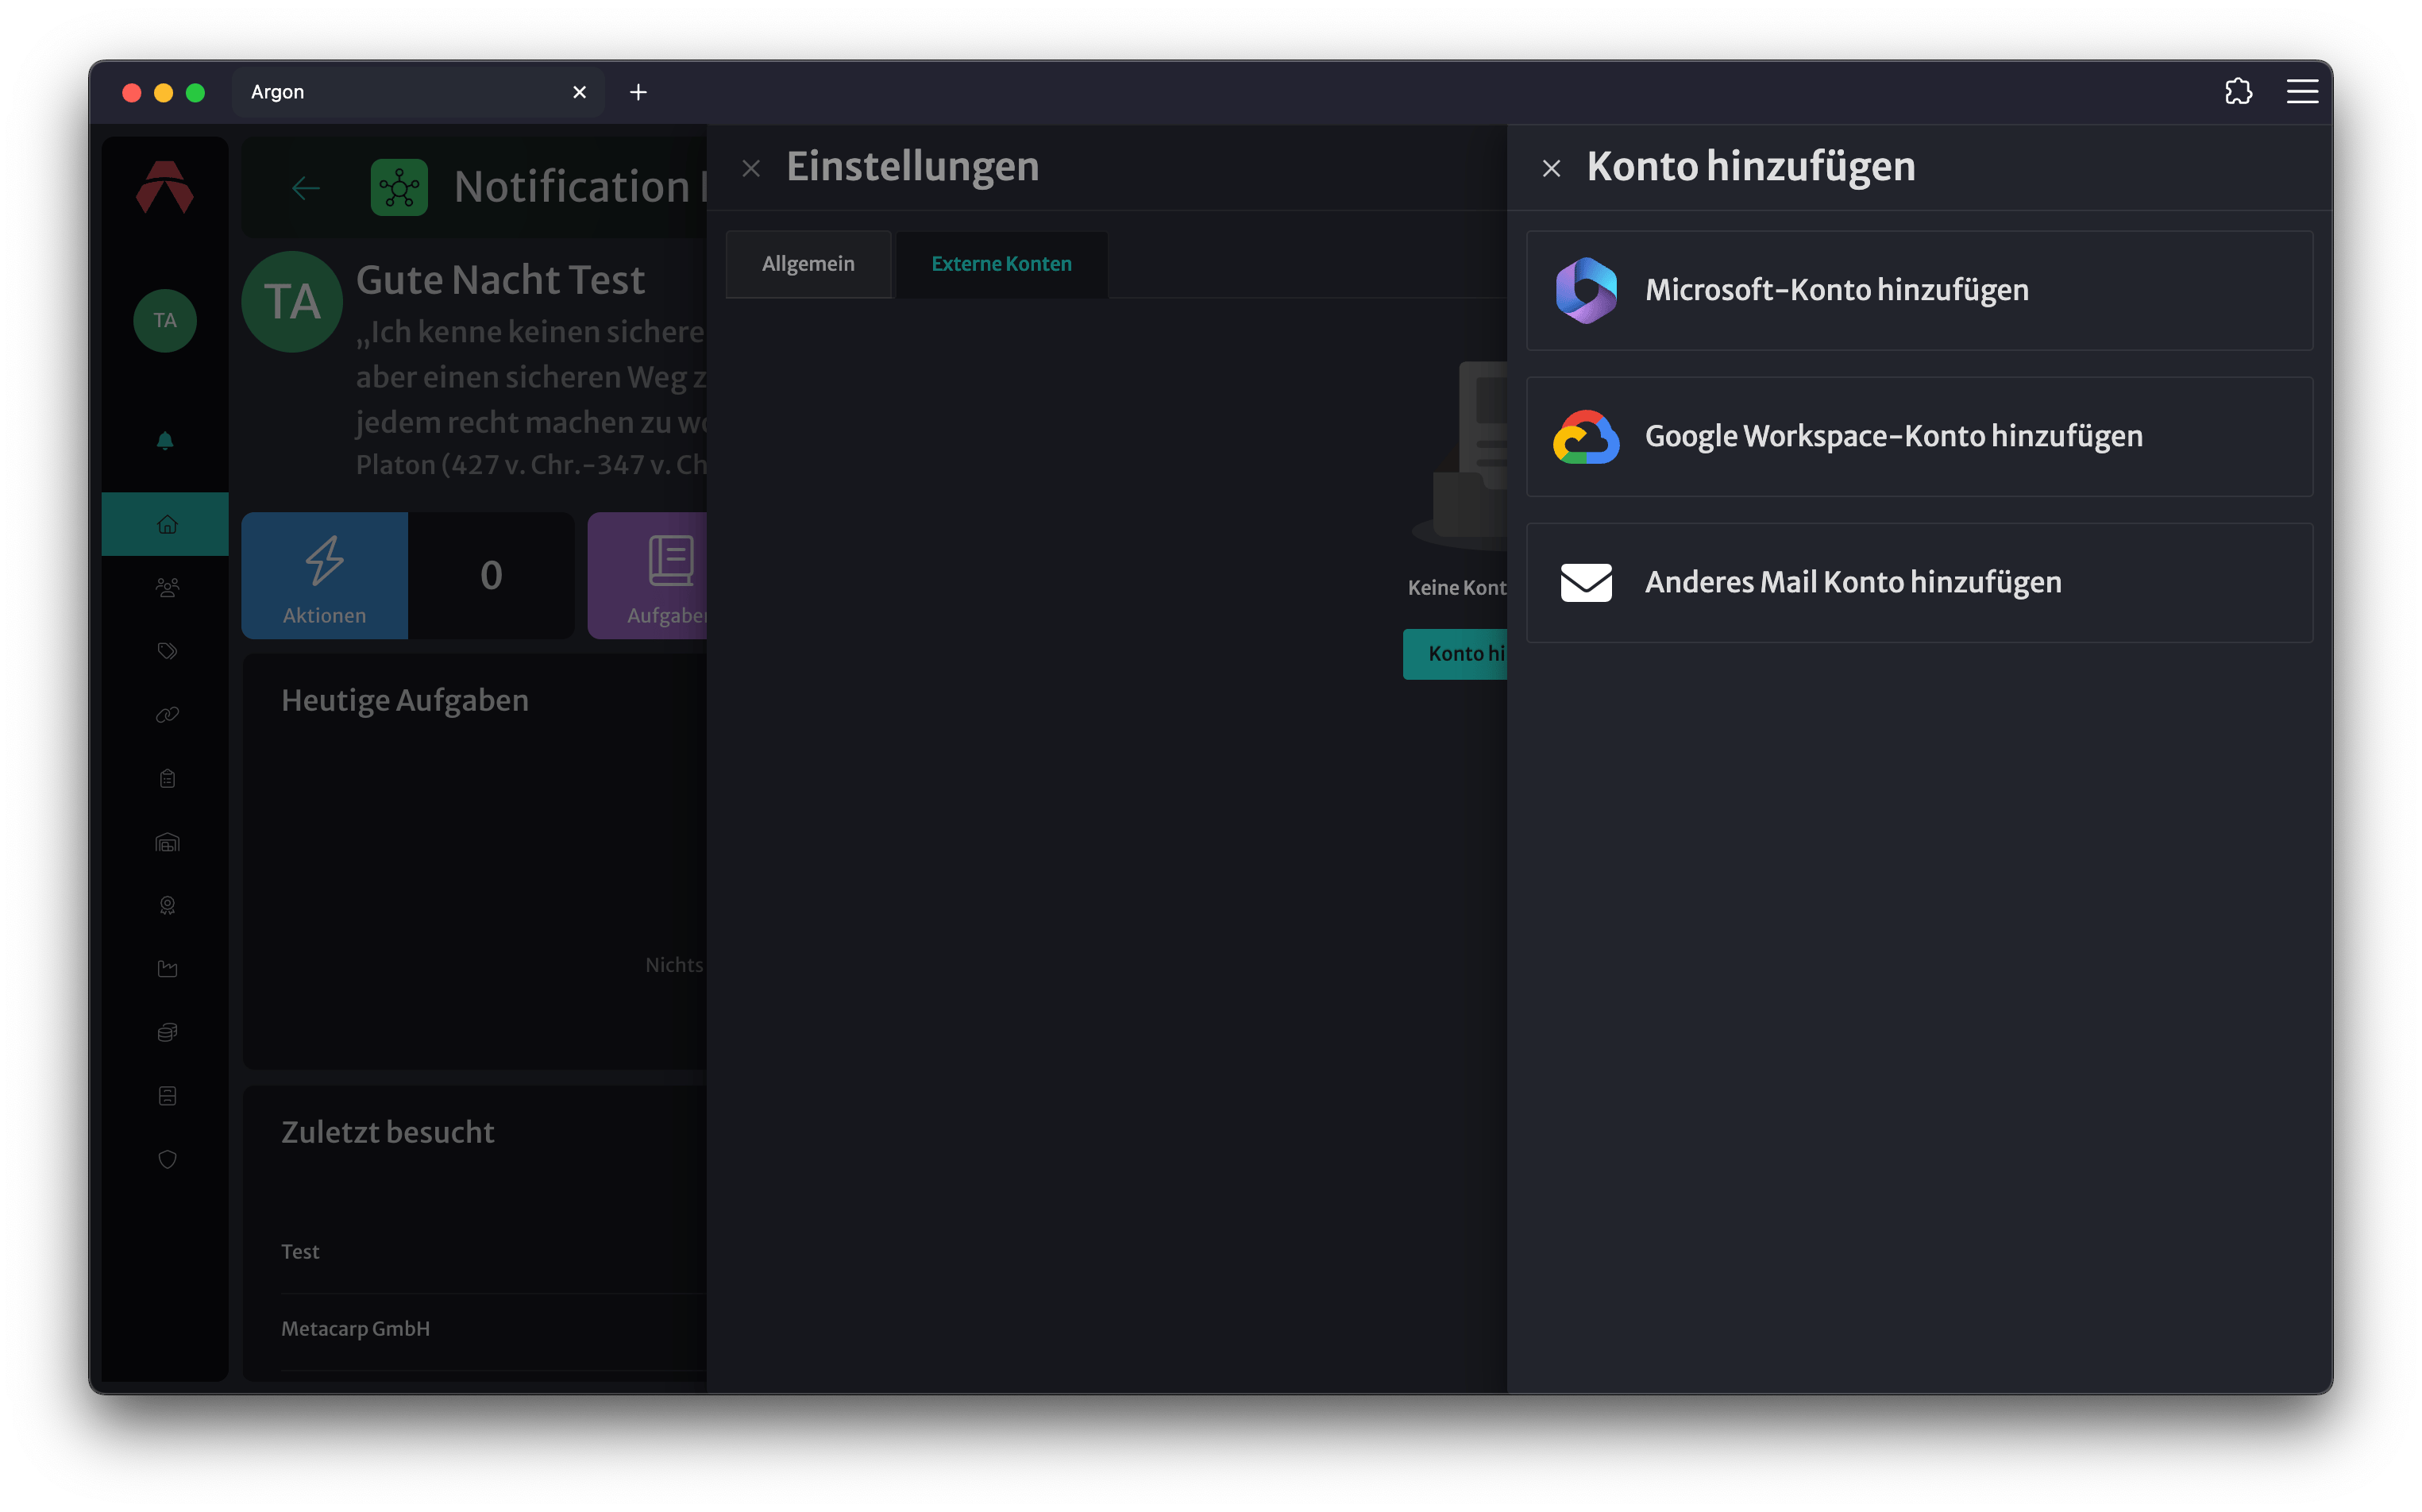Add a Google Workspace account
This screenshot has width=2422, height=1512.
1919,436
